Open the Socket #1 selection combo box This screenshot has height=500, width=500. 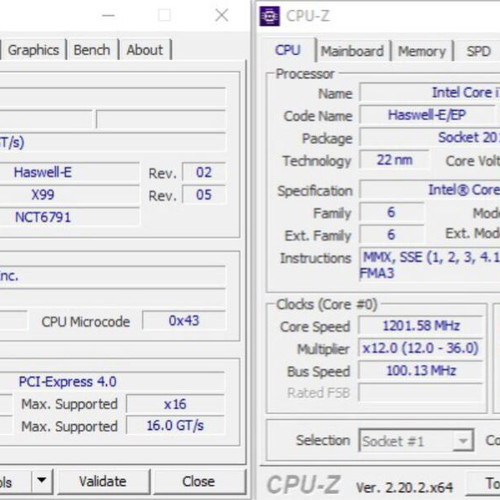point(416,441)
